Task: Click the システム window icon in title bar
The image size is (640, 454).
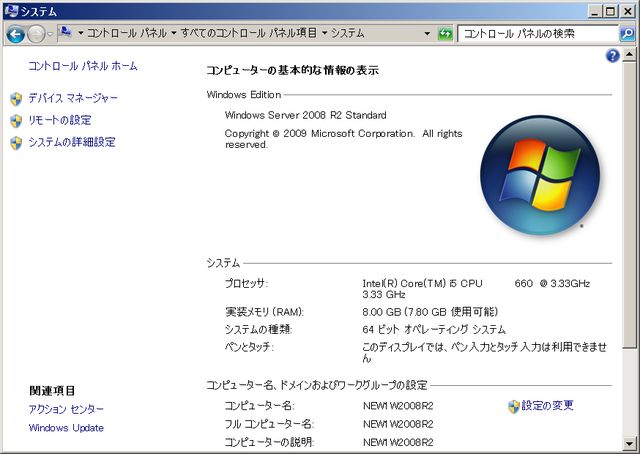Action: 10,10
